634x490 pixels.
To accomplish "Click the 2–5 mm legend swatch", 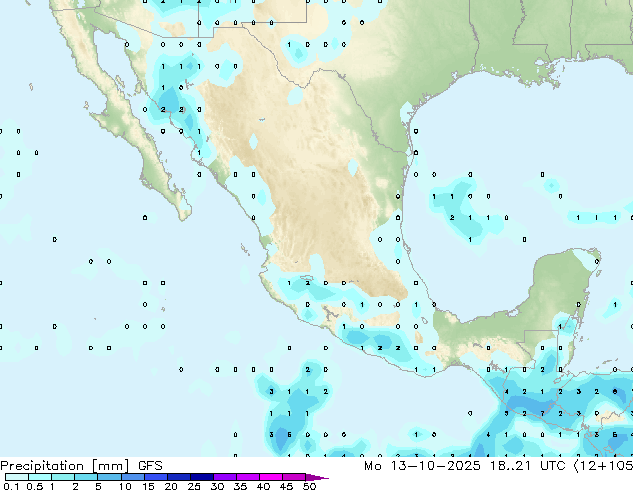I will (86, 477).
